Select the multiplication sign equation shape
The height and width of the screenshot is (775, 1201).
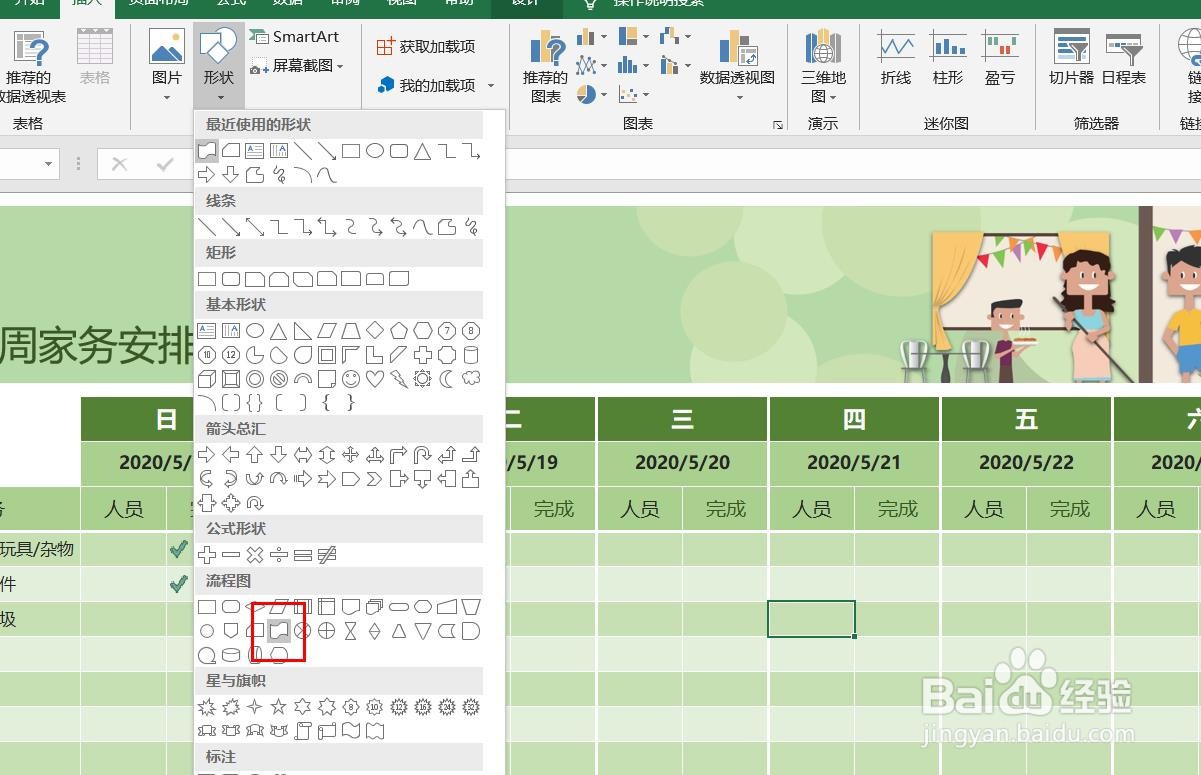(255, 555)
